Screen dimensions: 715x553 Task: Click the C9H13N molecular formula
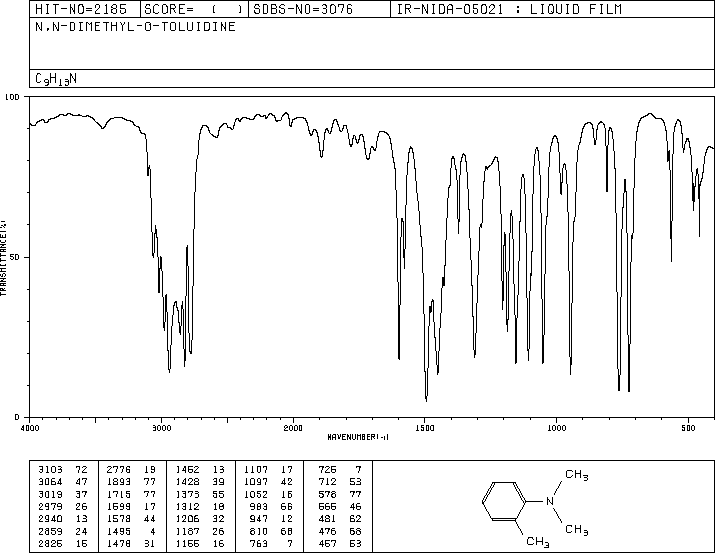tap(56, 79)
